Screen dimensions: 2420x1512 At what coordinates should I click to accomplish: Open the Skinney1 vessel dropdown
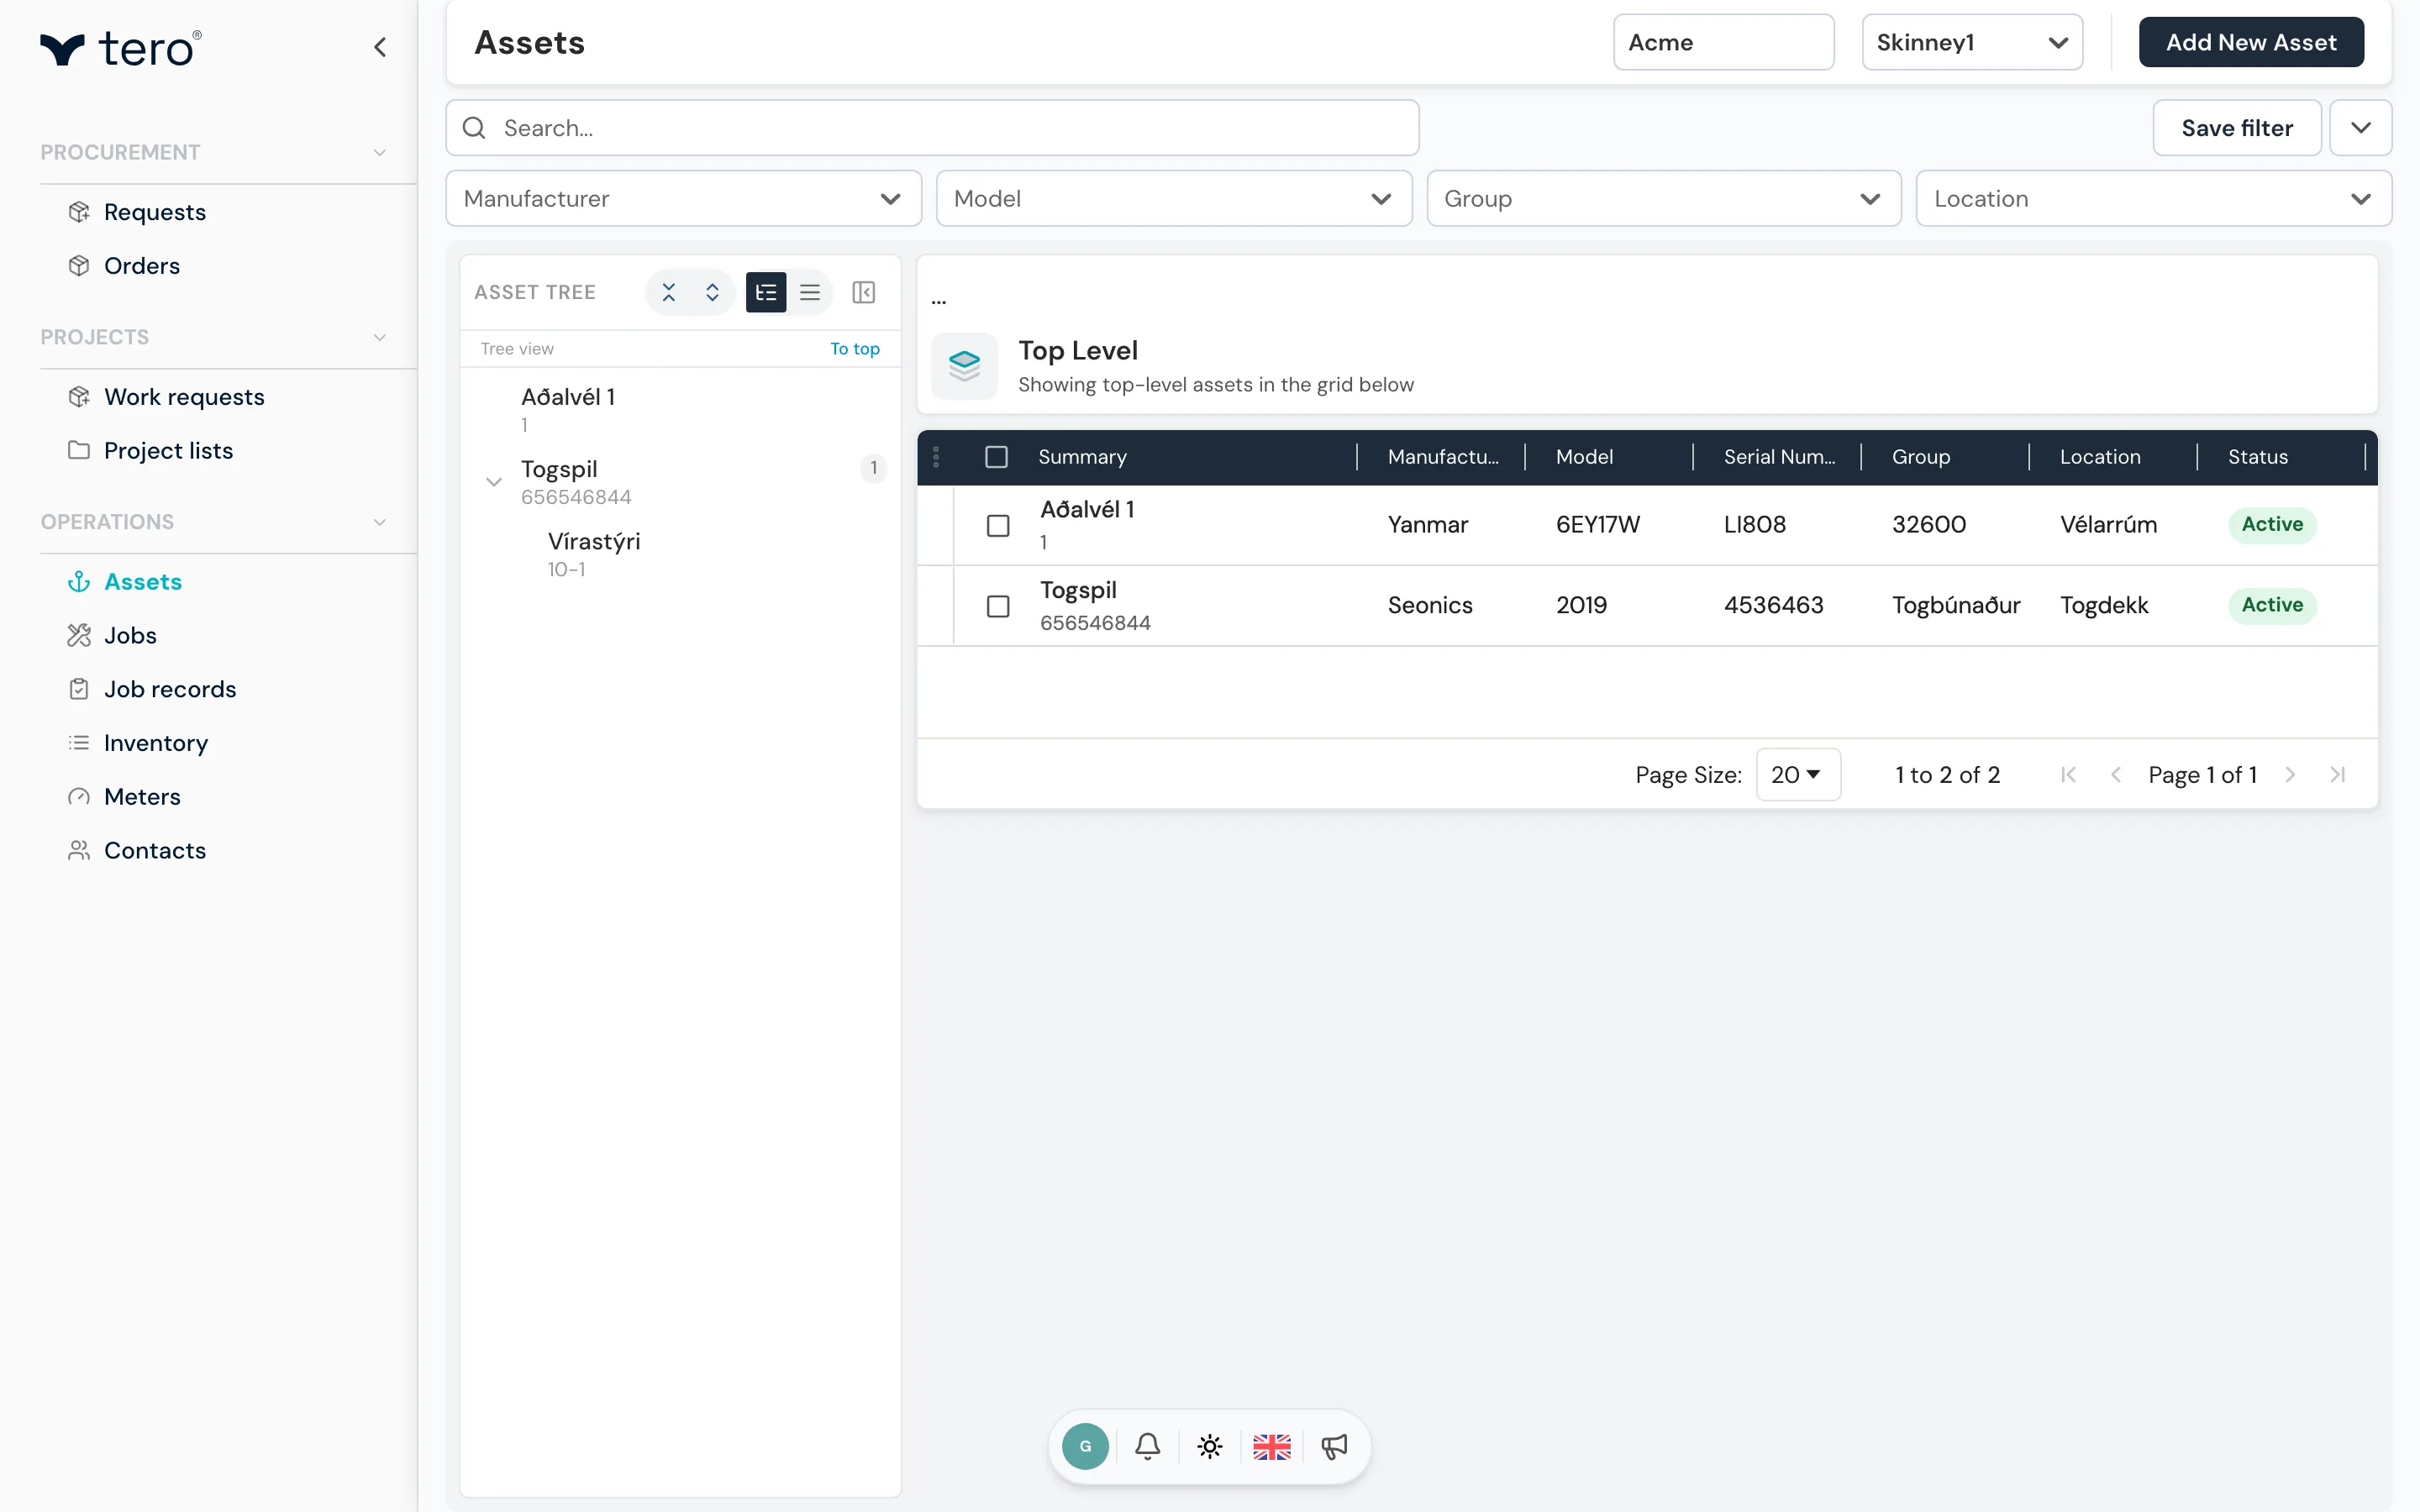pyautogui.click(x=1972, y=42)
